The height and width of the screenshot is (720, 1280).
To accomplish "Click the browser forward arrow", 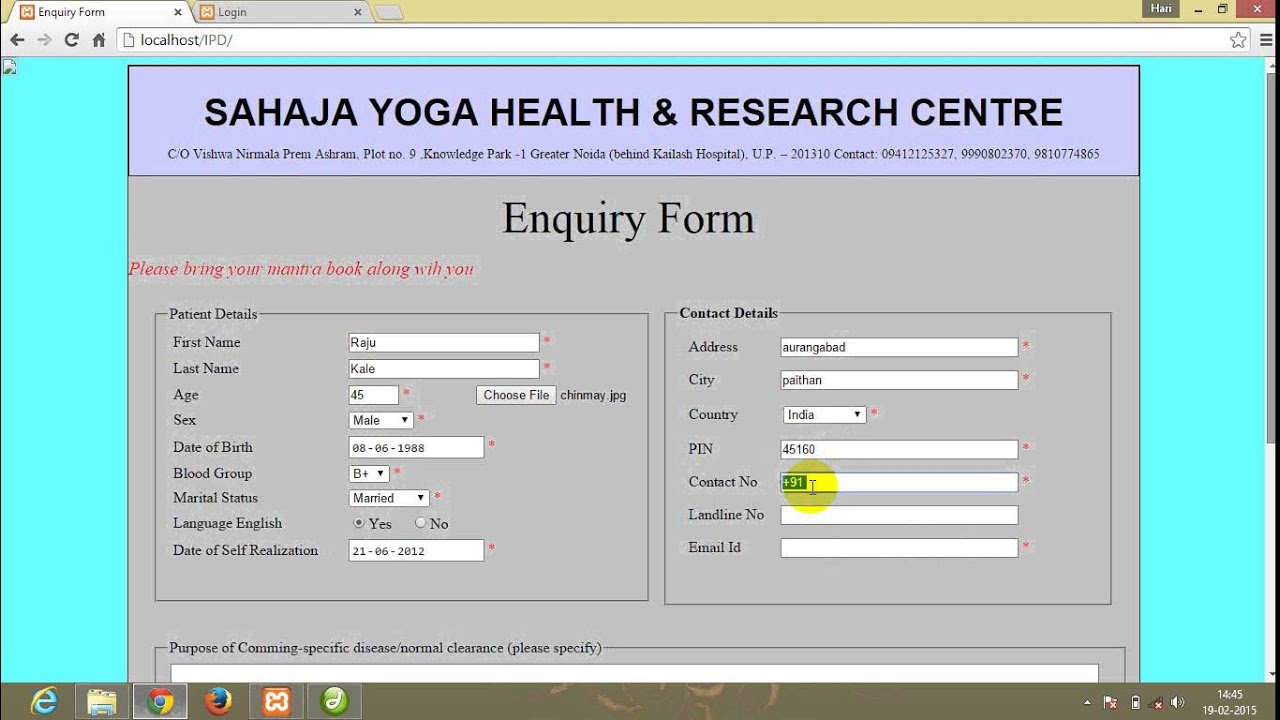I will (x=44, y=40).
